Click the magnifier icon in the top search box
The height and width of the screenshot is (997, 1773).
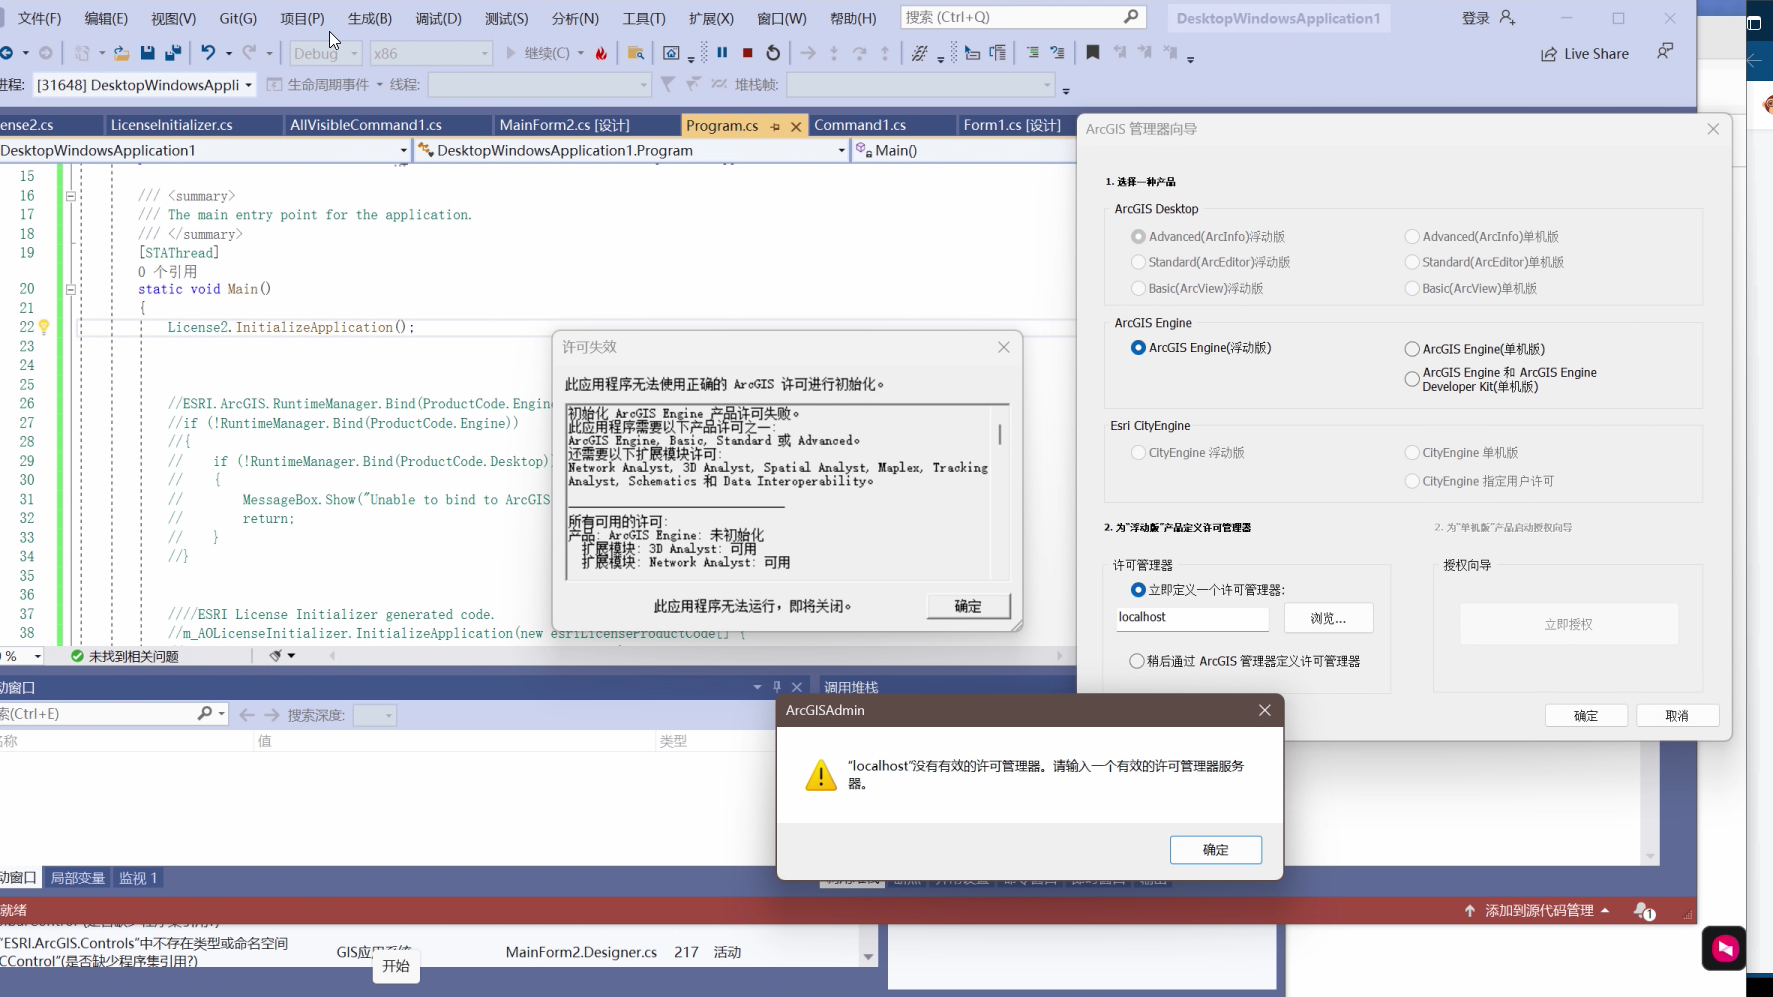(1131, 17)
